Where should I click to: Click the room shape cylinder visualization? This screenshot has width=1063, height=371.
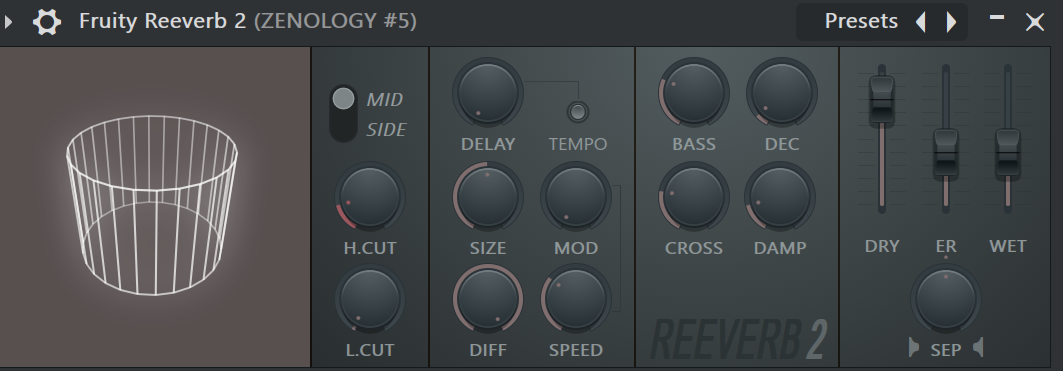tap(152, 205)
